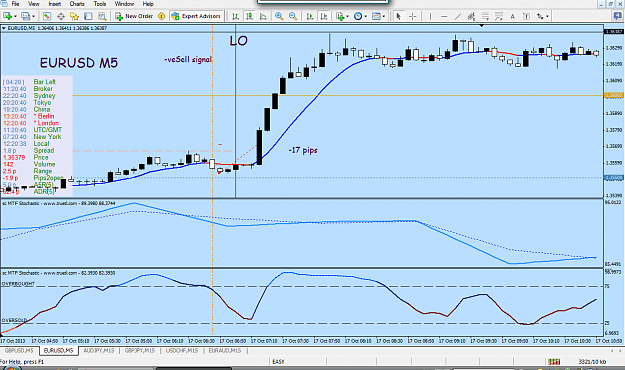Open the New Chart dropdown arrow
This screenshot has height=370, width=625.
15,16
